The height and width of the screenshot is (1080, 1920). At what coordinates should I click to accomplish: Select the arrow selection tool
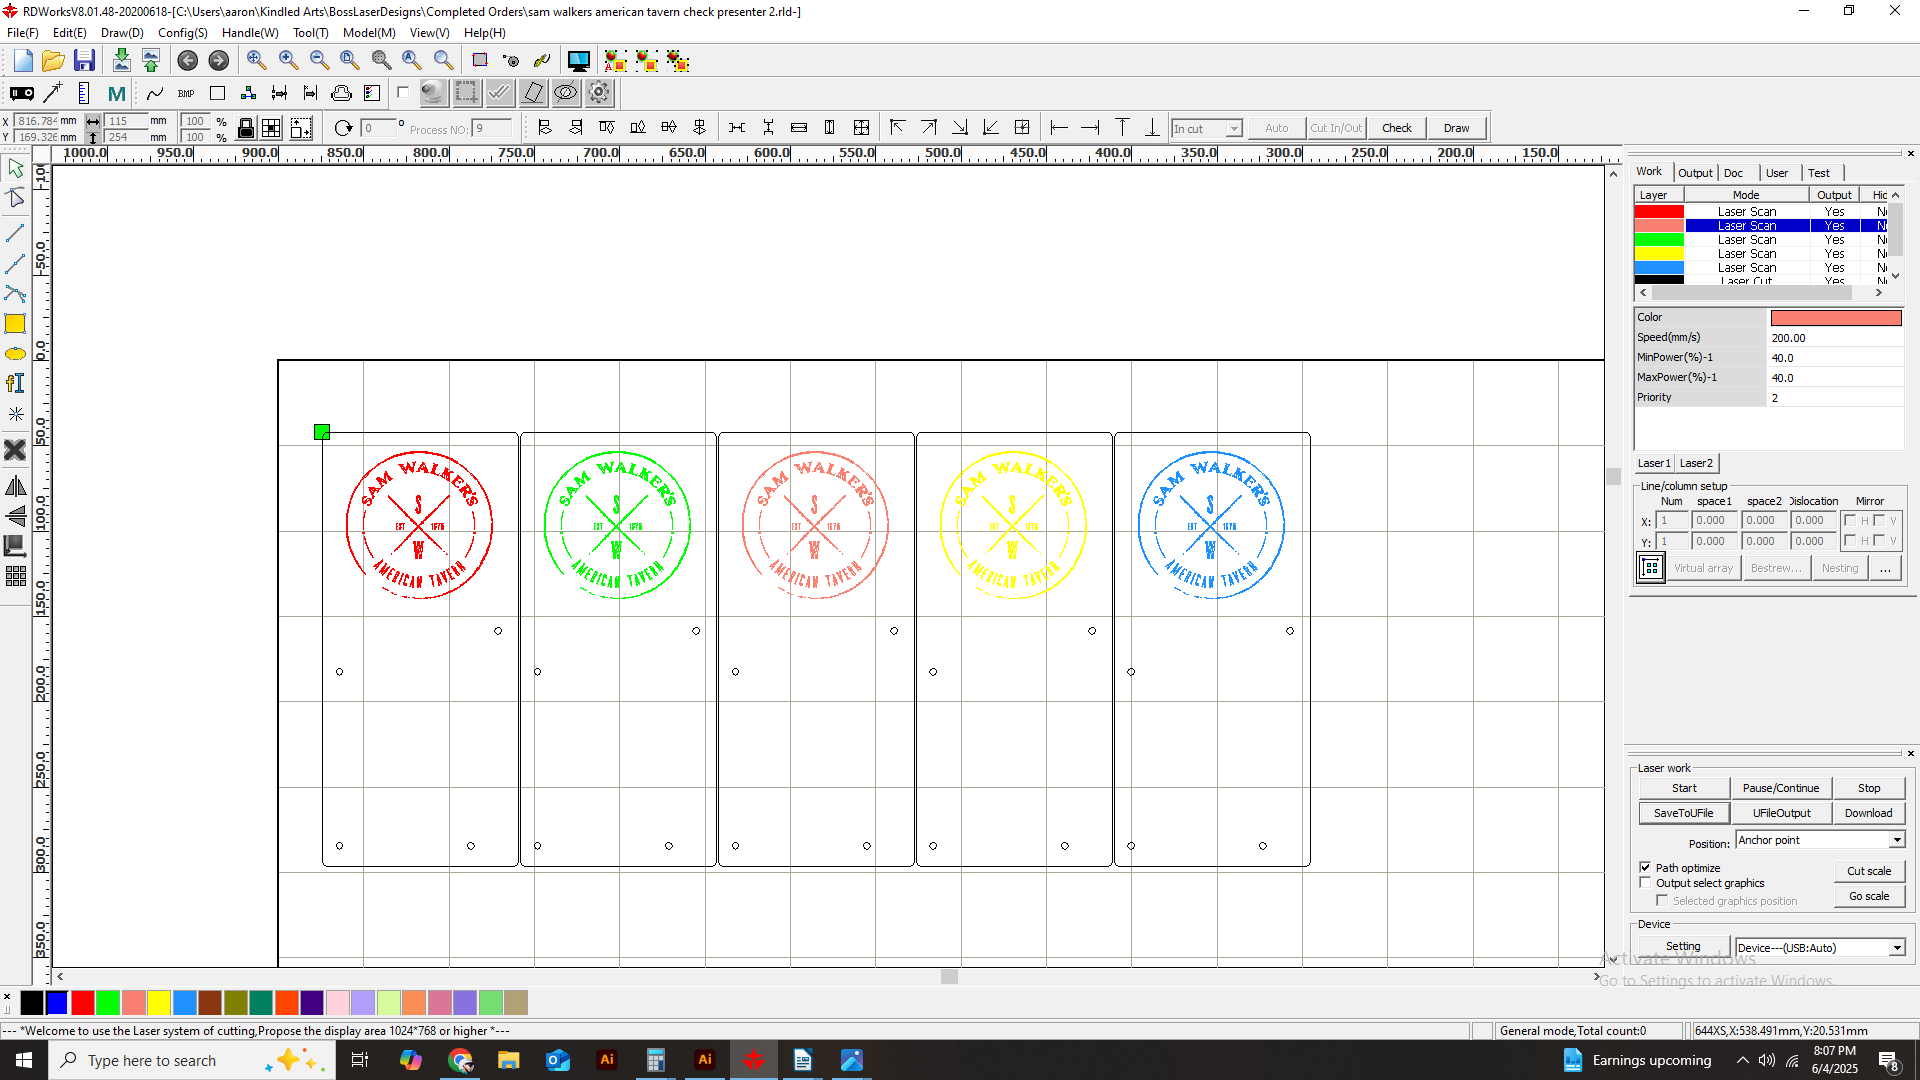tap(15, 168)
